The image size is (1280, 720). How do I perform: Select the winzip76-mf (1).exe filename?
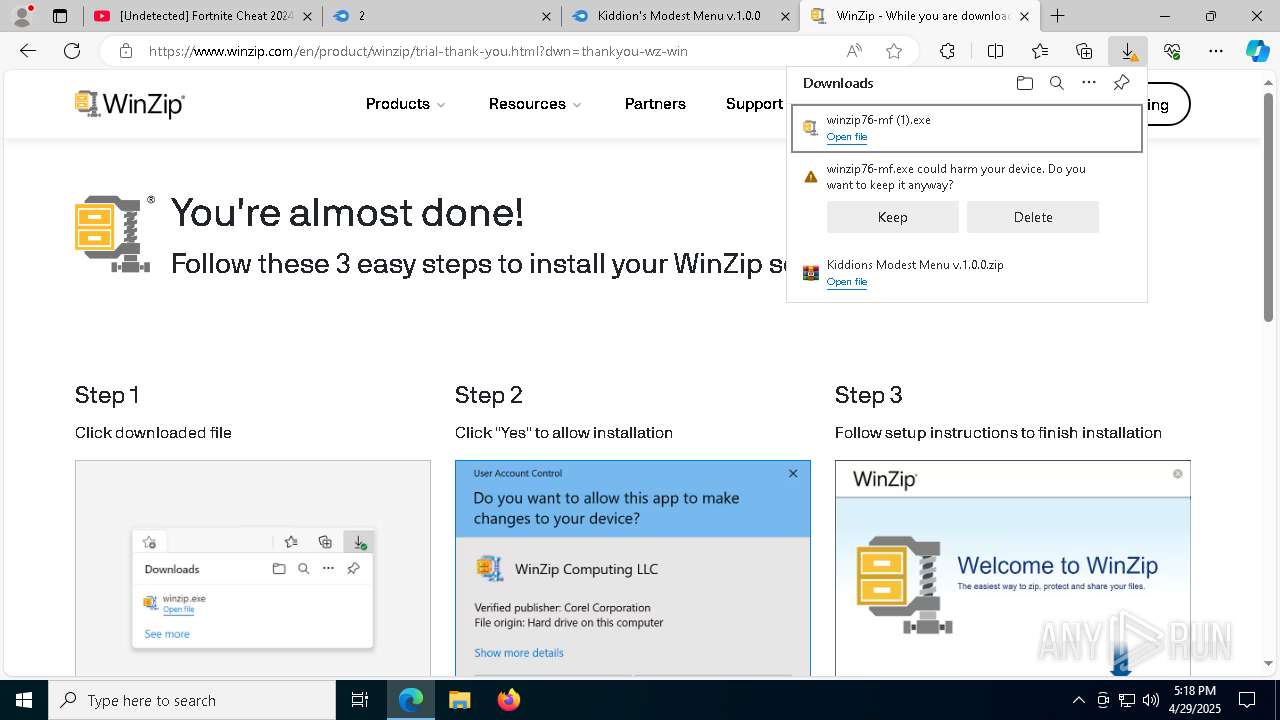[878, 120]
